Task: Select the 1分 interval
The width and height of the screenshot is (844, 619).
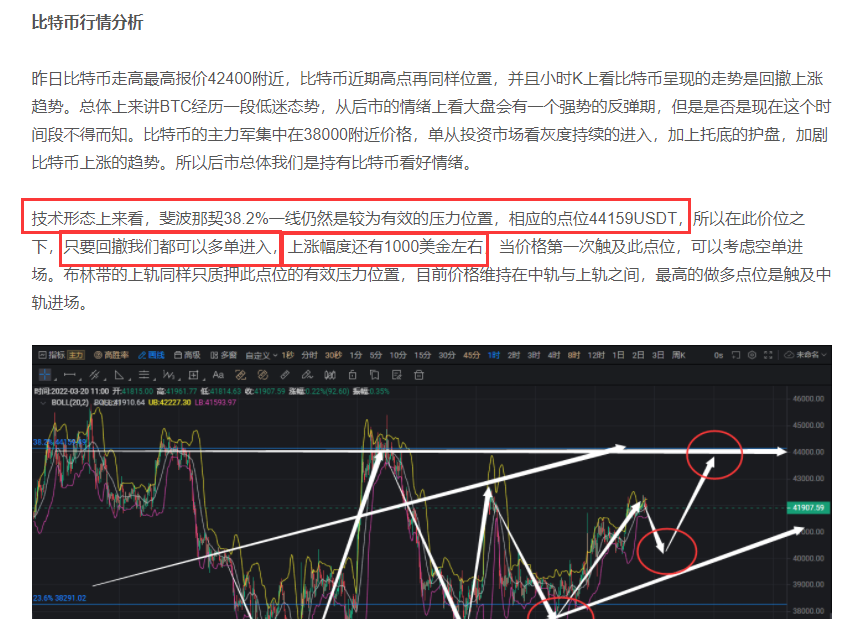Action: [356, 355]
